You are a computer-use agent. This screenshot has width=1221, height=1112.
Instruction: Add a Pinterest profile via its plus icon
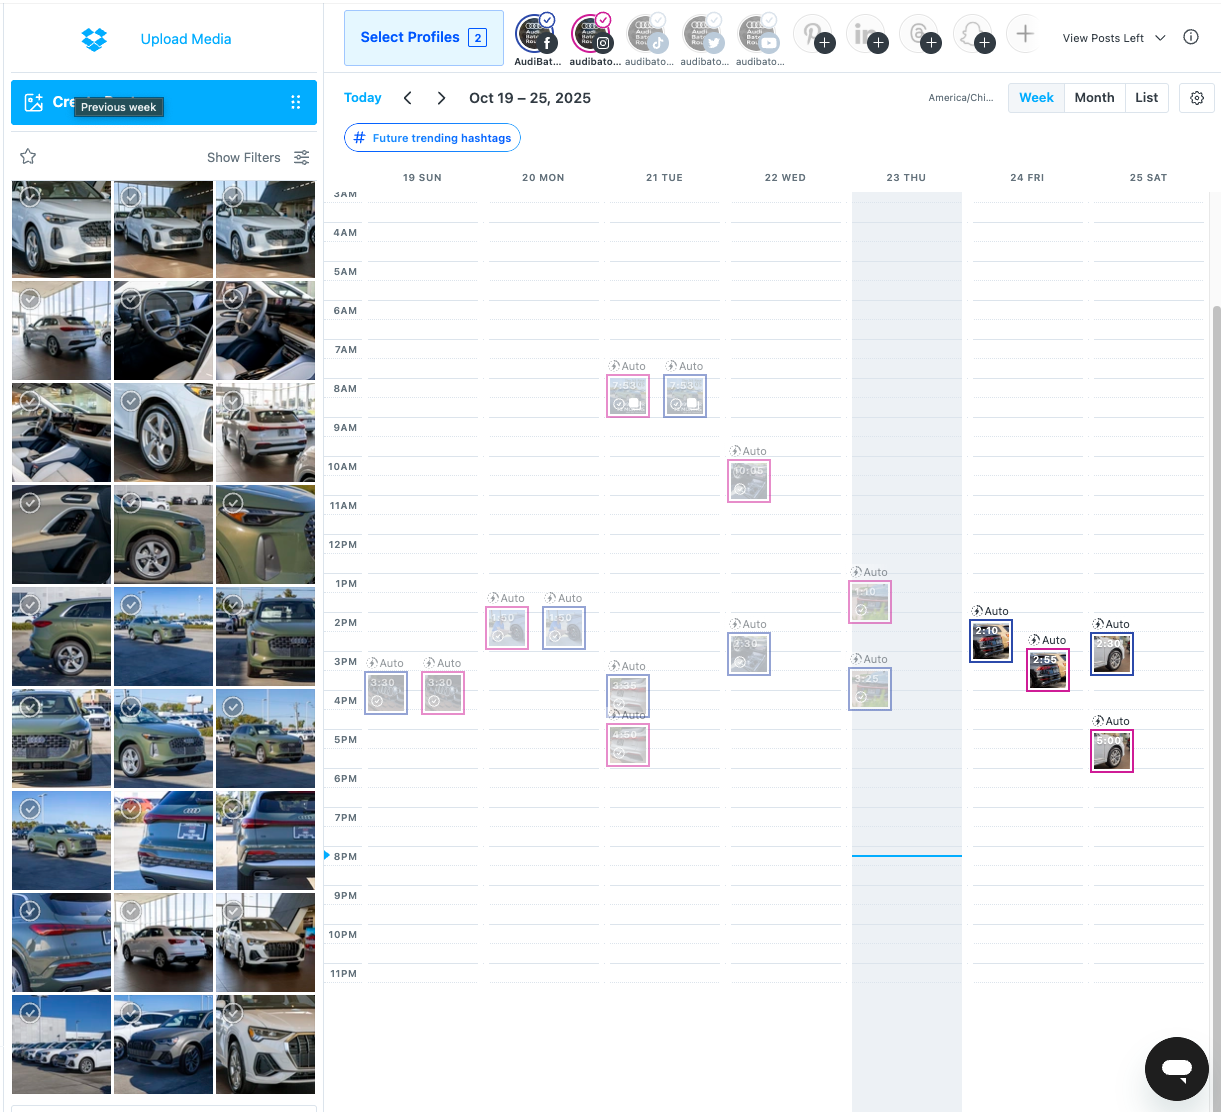(825, 43)
